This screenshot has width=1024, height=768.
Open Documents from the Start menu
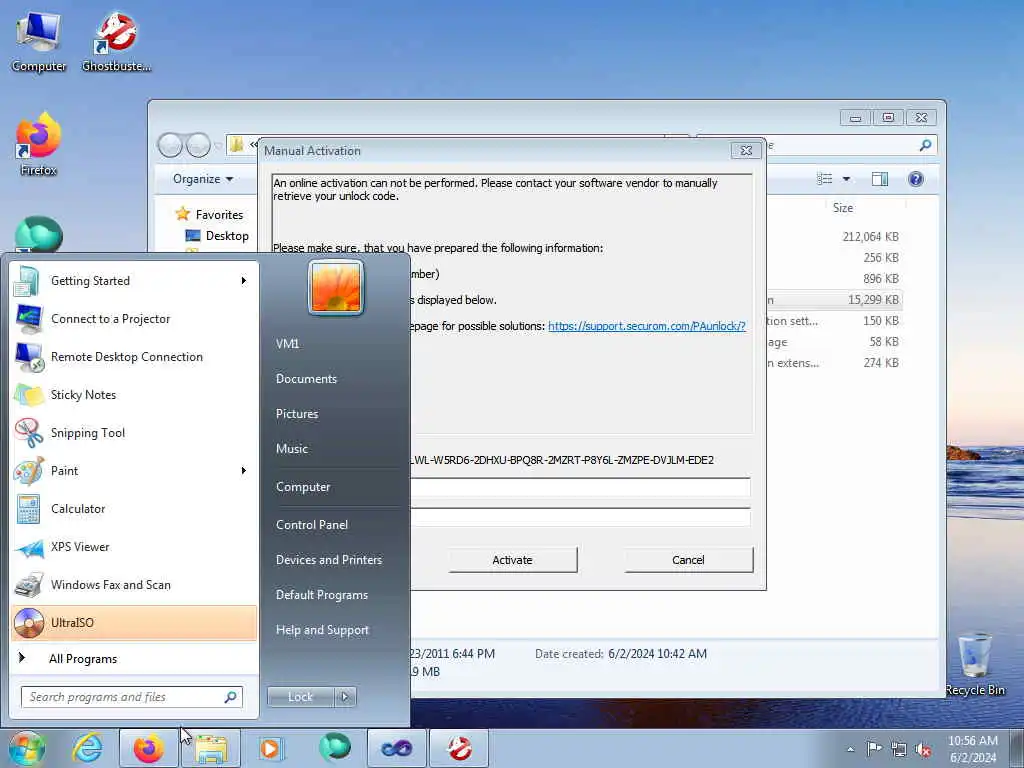[x=306, y=379]
